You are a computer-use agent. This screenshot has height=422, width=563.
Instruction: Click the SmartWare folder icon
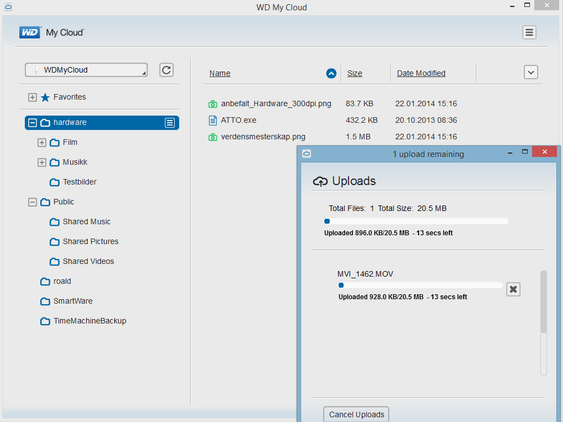[x=45, y=301]
